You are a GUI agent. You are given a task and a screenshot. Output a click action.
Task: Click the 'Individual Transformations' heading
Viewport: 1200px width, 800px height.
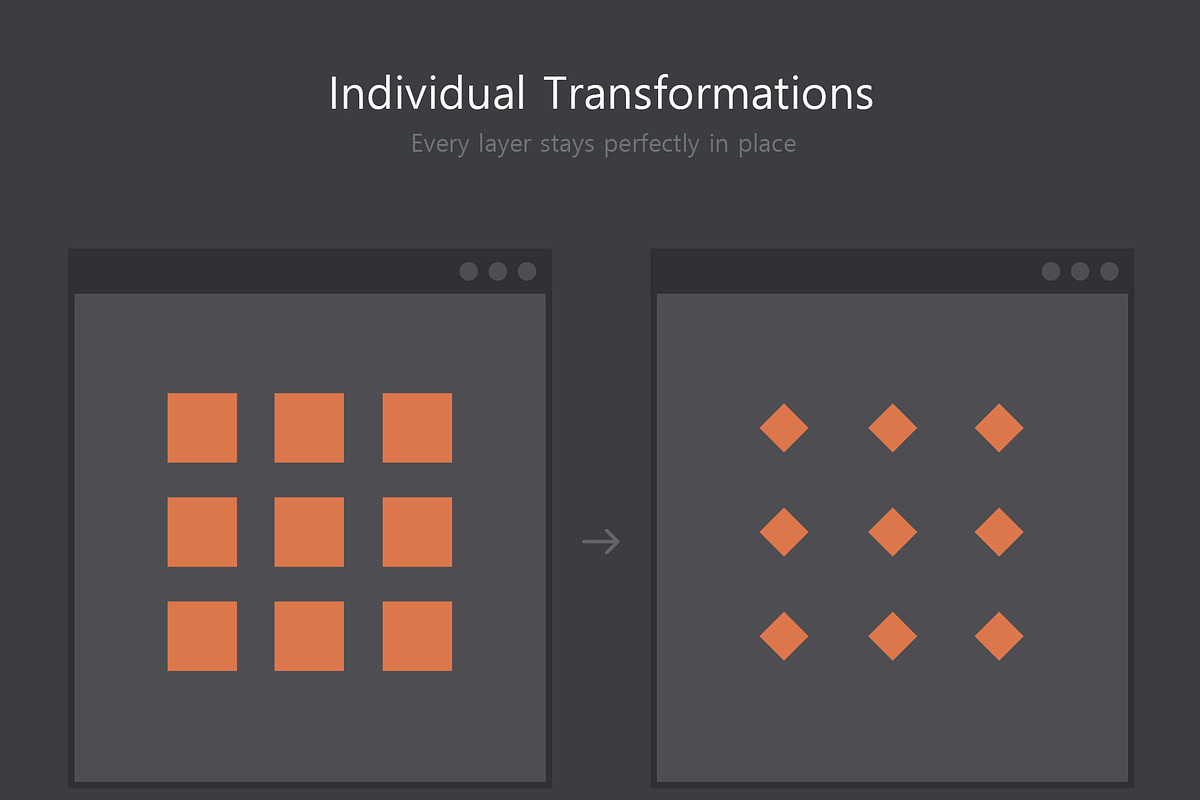pos(600,92)
